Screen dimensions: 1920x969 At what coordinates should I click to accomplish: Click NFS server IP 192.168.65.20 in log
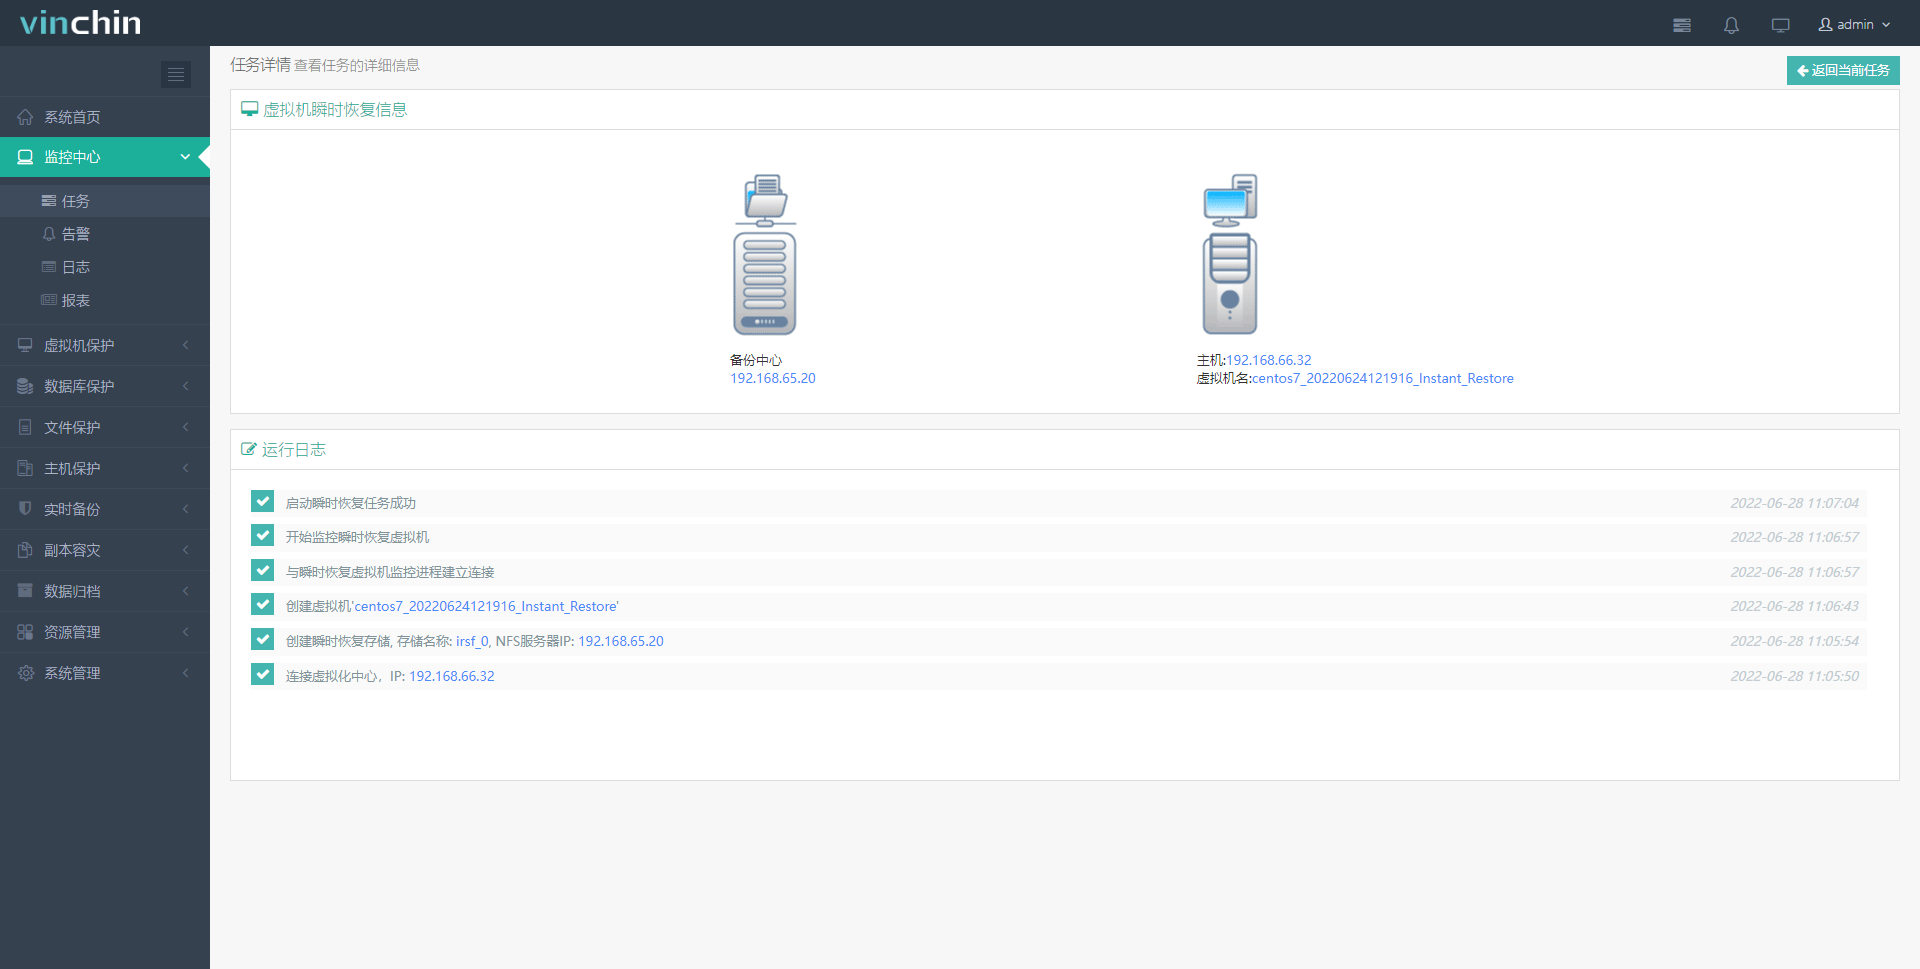621,641
